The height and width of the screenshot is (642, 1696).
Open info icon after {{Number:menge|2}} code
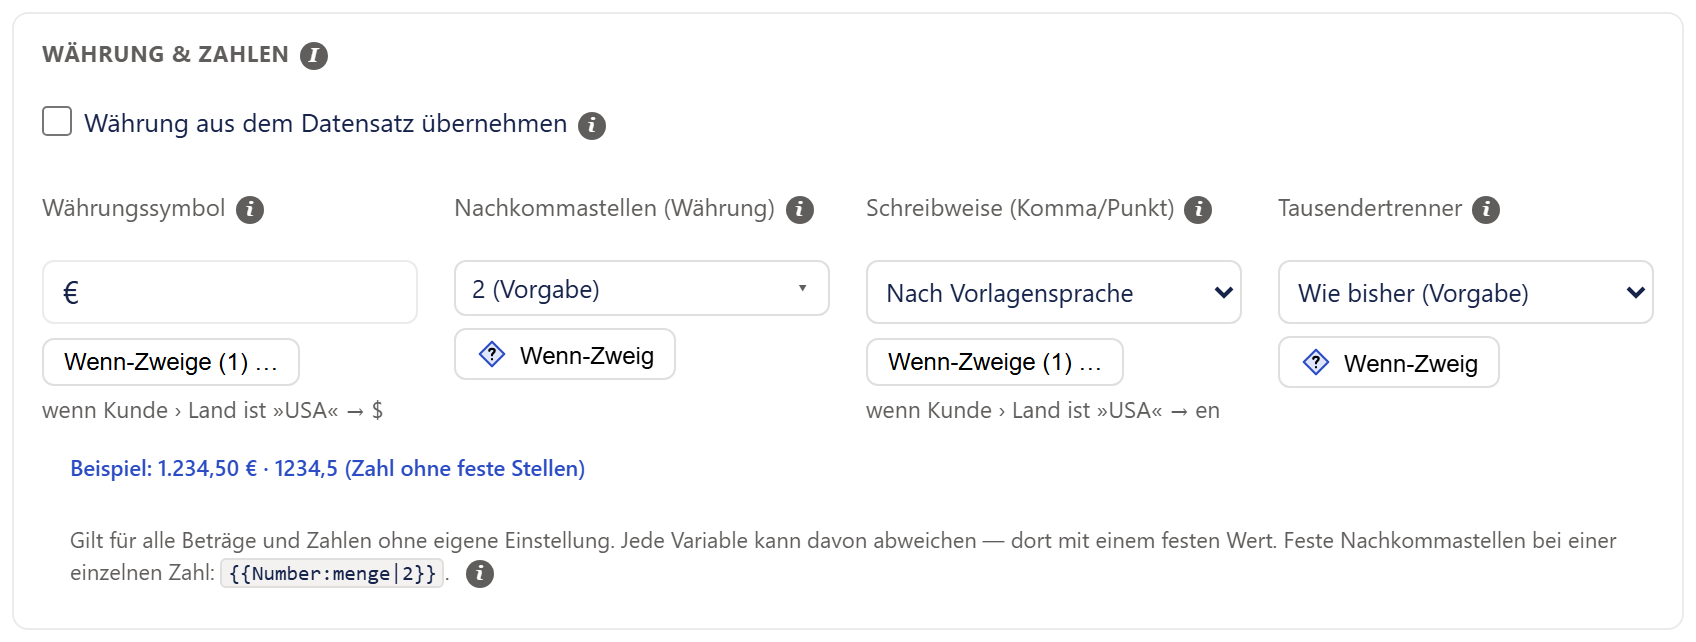pos(480,574)
